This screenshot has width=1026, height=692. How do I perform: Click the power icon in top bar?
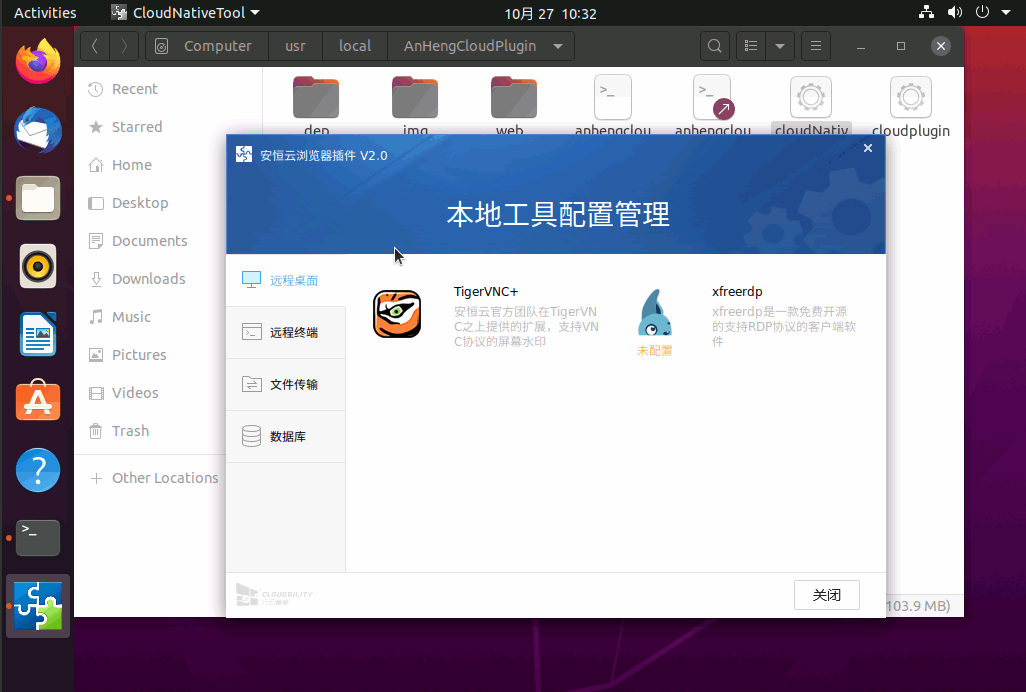982,12
